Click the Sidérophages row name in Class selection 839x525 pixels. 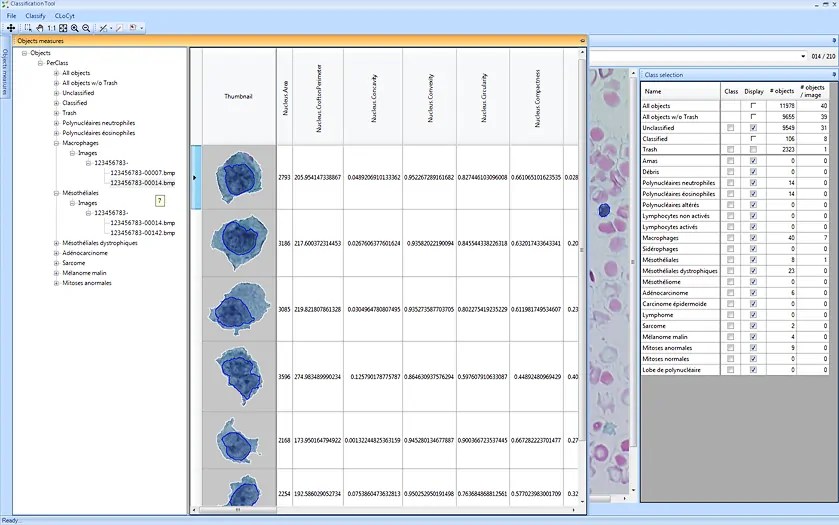click(660, 249)
